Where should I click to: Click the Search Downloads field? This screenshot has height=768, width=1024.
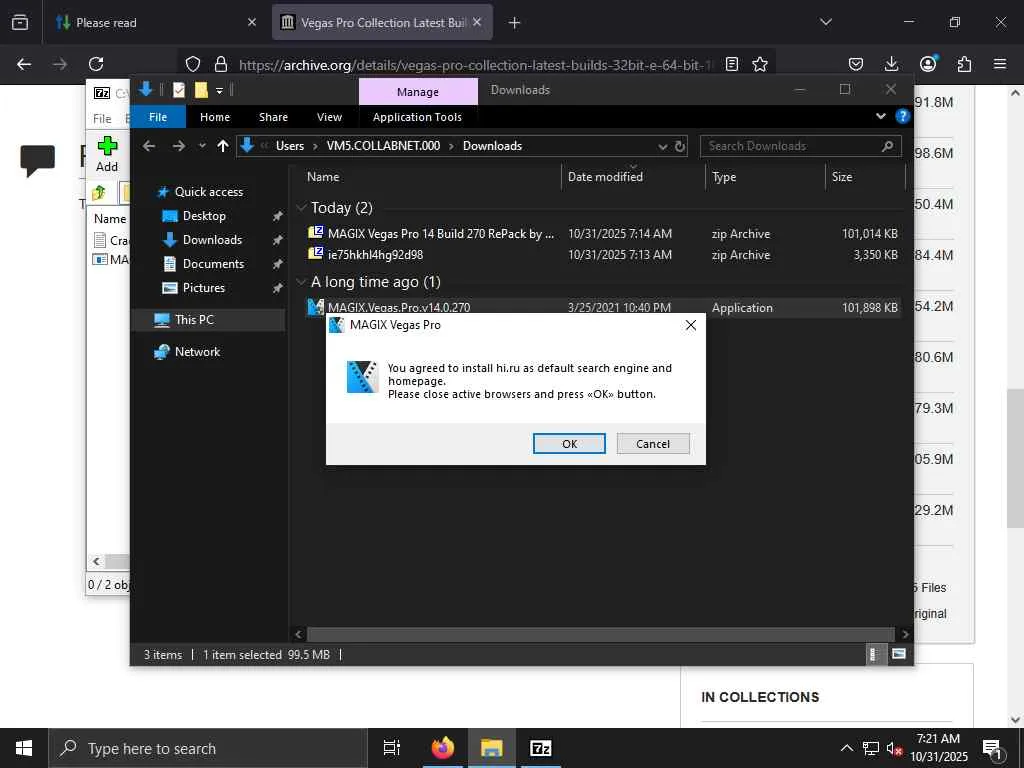point(801,146)
